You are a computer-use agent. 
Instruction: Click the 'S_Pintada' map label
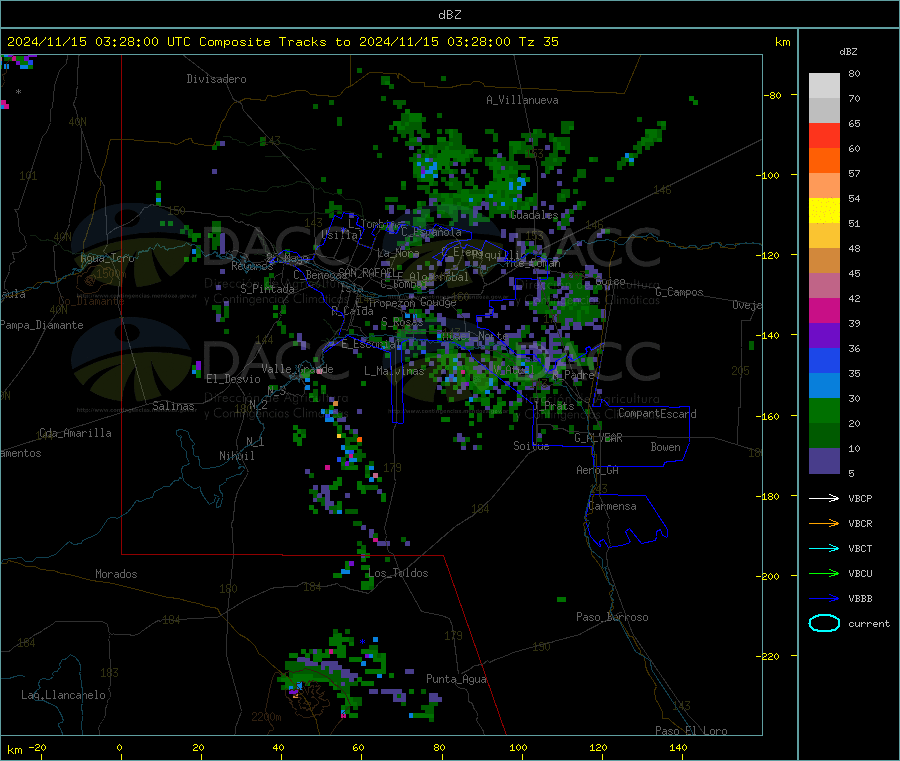267,289
